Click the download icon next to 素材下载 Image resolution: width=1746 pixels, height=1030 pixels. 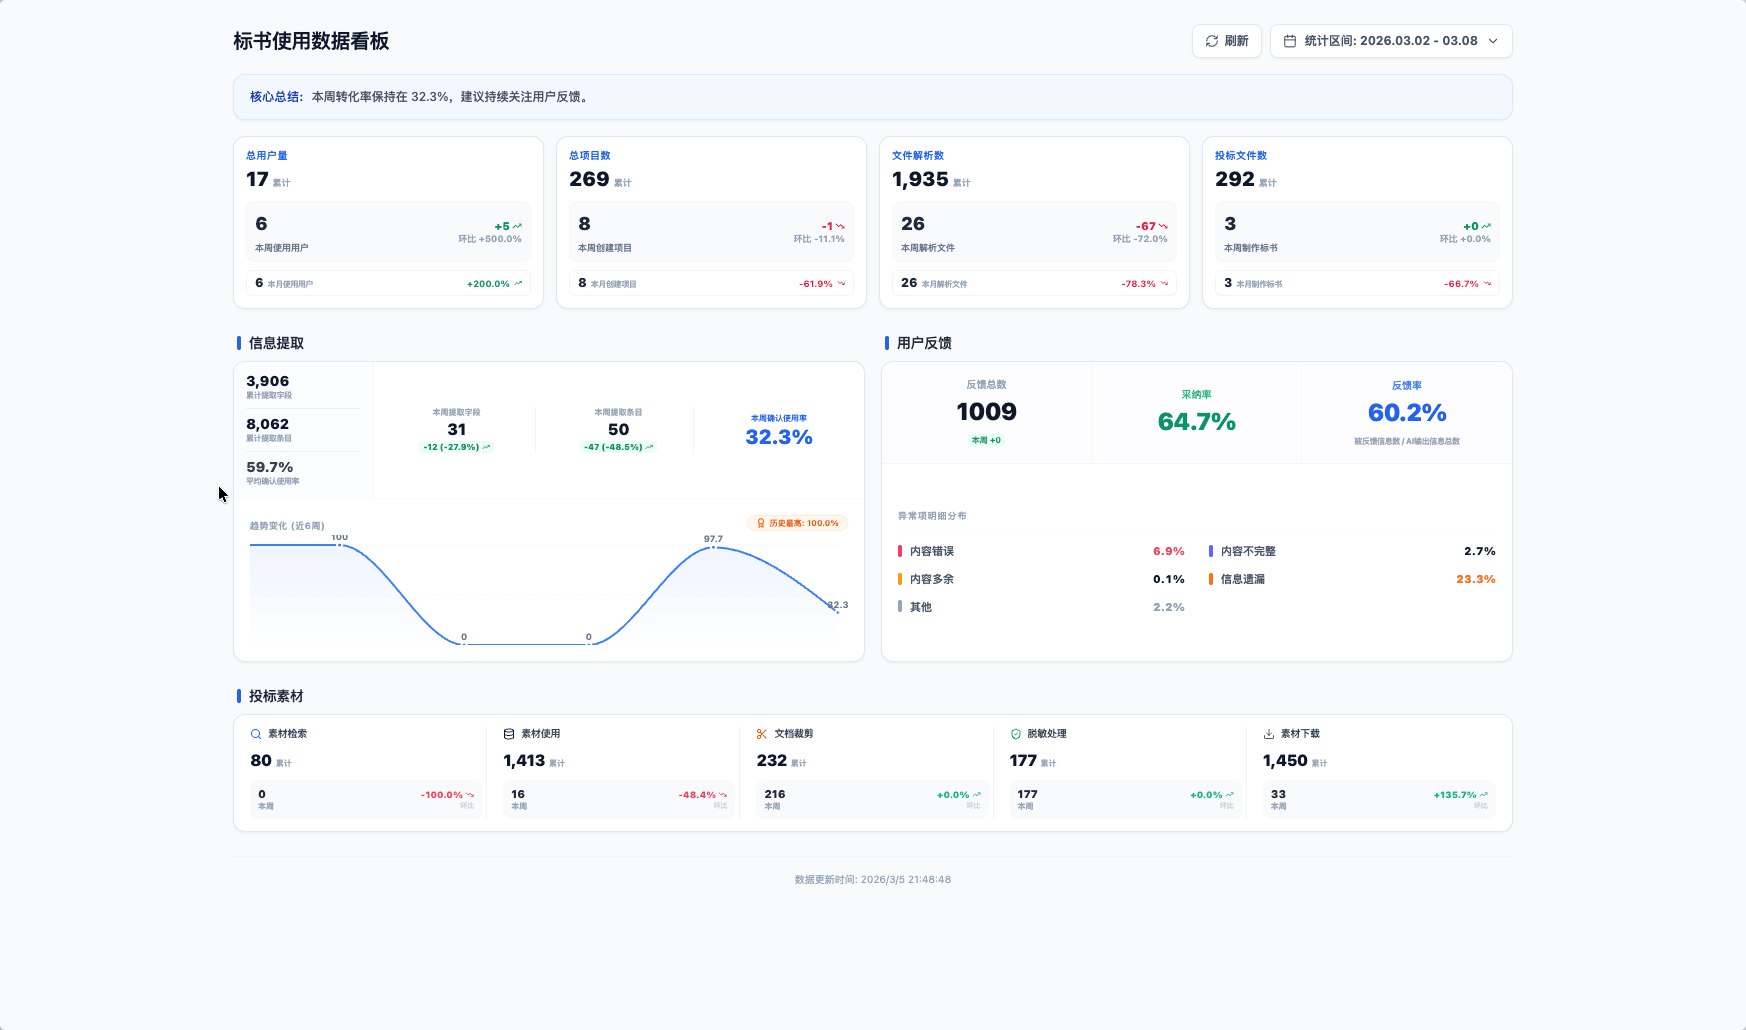[1269, 734]
